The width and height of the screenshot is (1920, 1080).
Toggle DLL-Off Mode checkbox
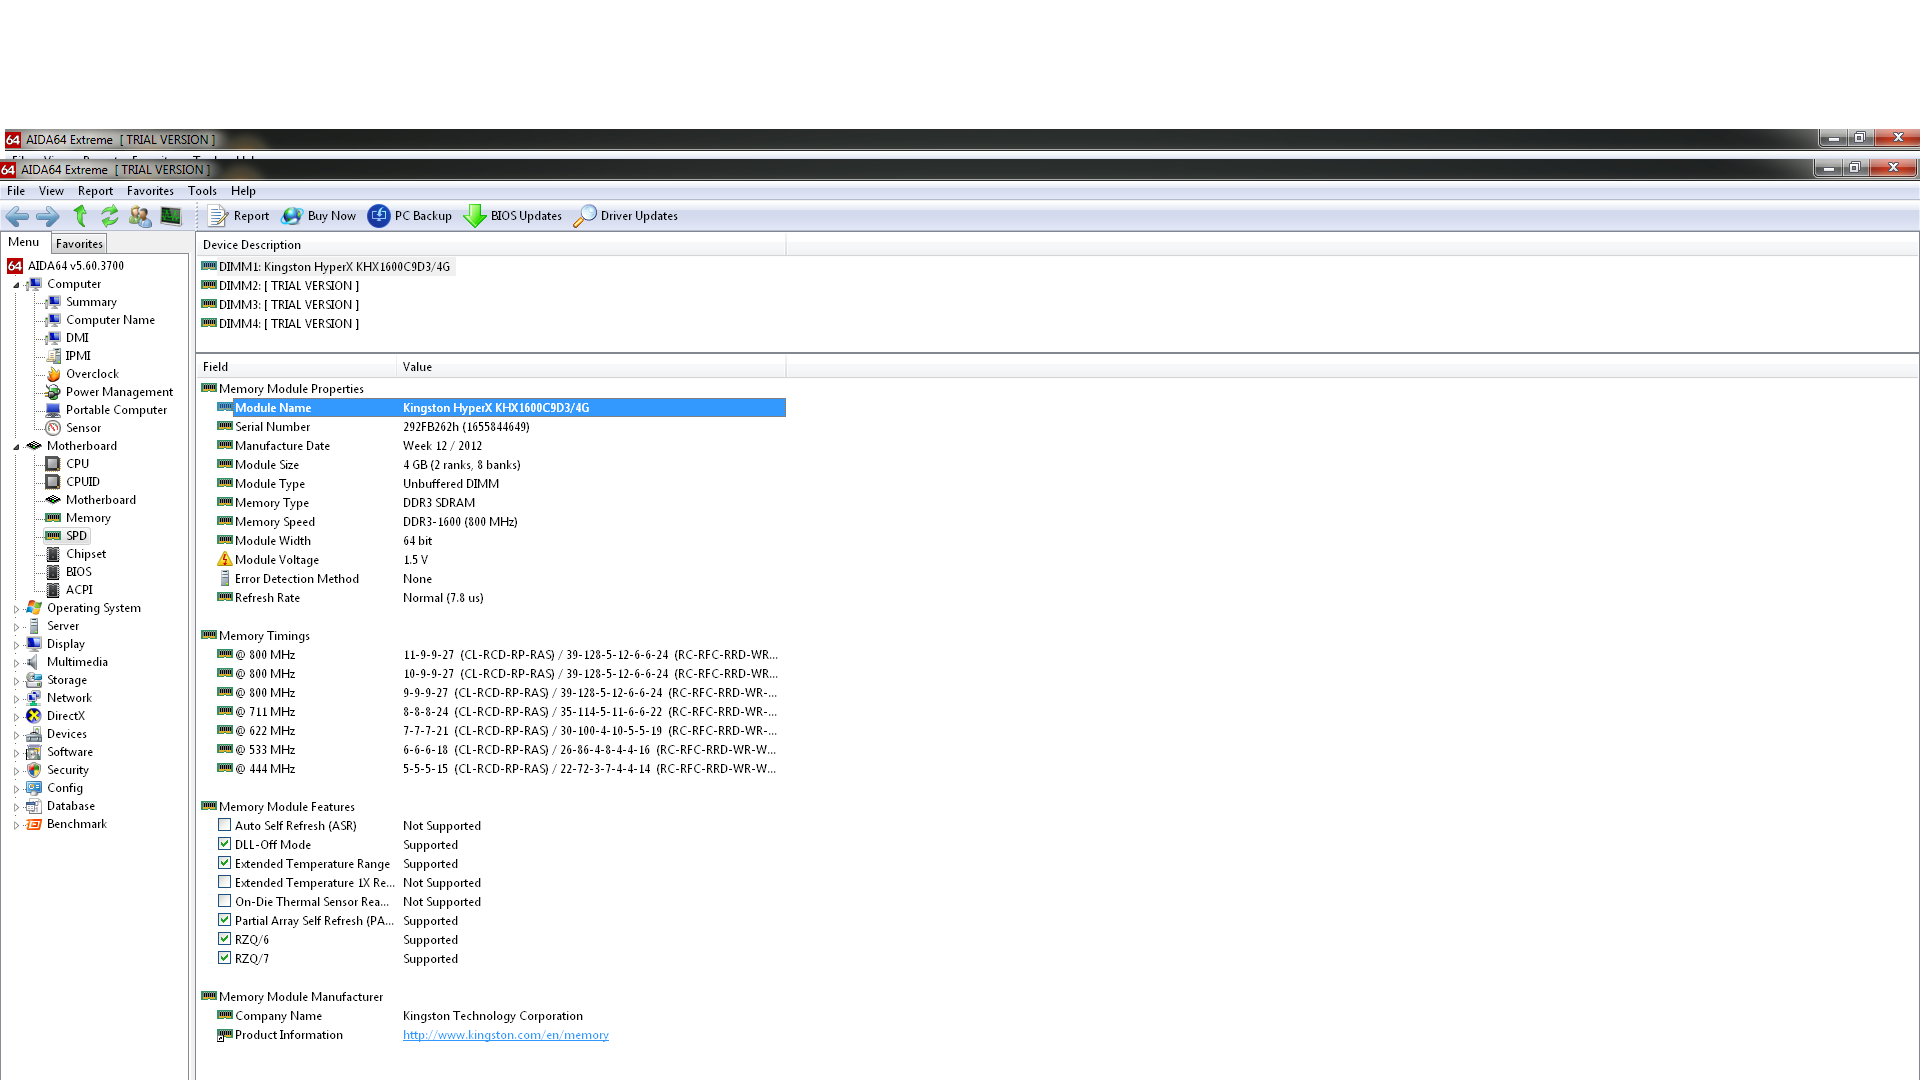point(224,844)
